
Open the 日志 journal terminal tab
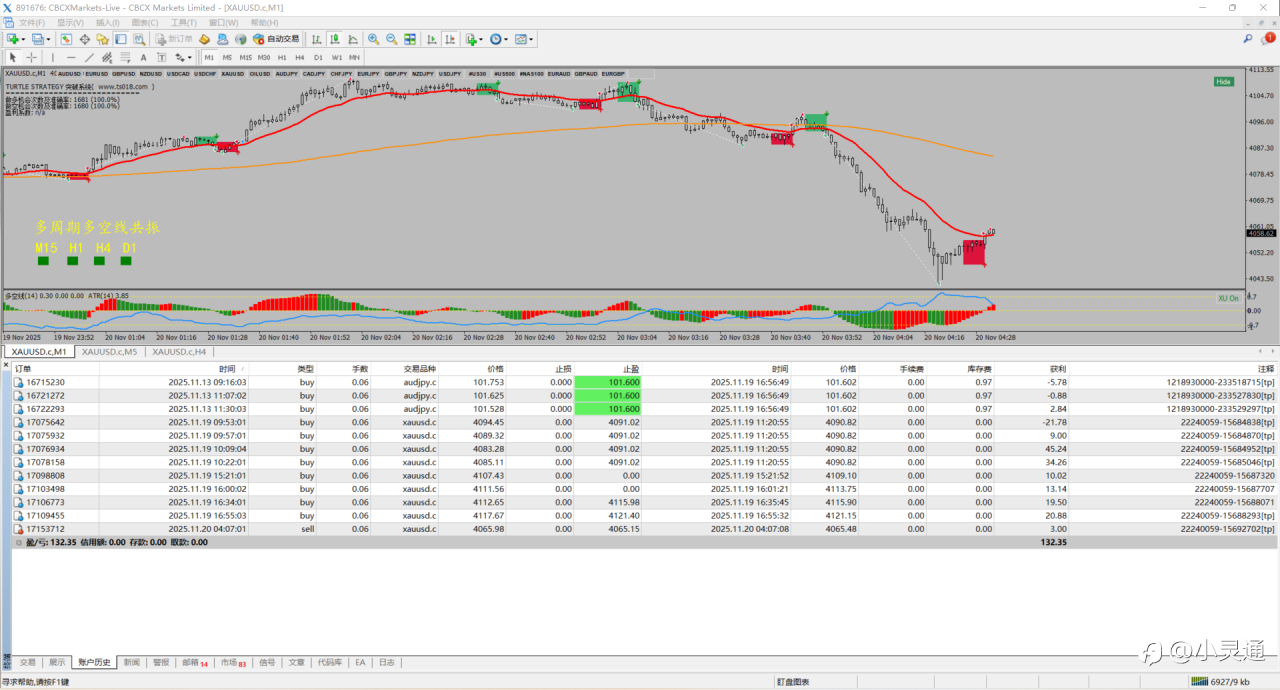click(x=386, y=662)
